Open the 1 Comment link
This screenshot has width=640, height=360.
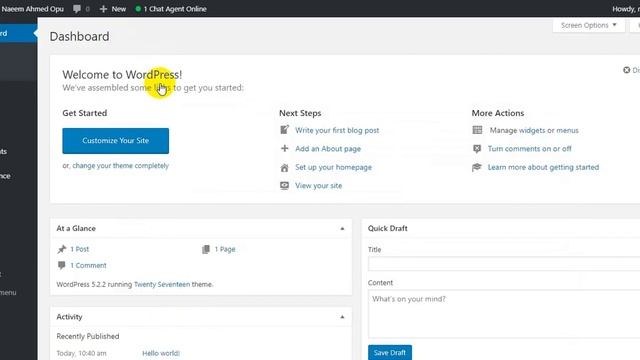(x=88, y=265)
